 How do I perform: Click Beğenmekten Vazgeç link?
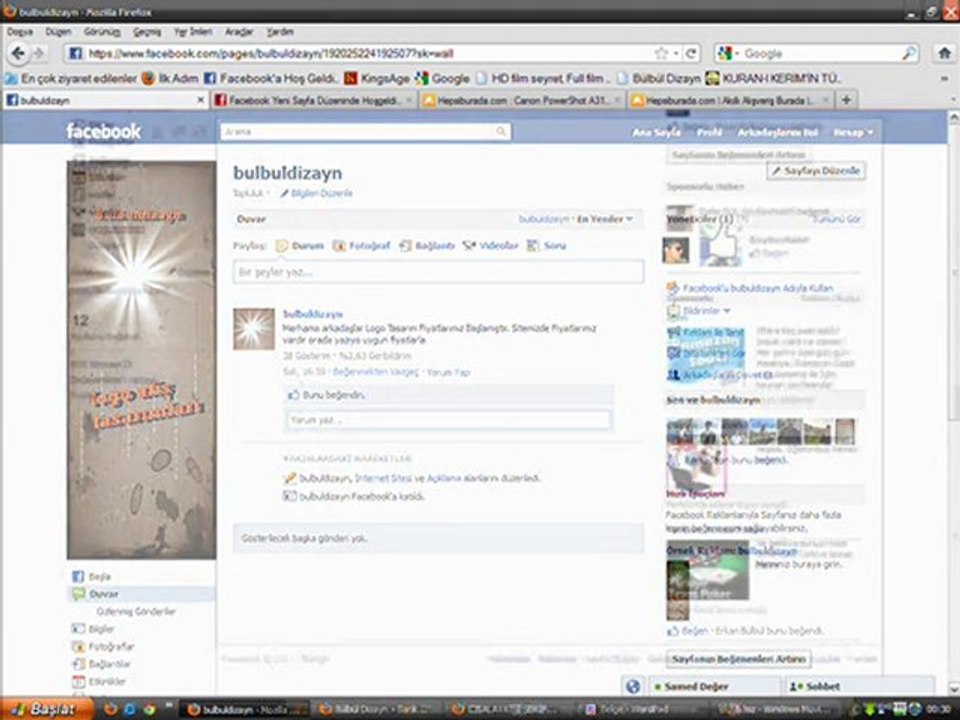coord(376,372)
